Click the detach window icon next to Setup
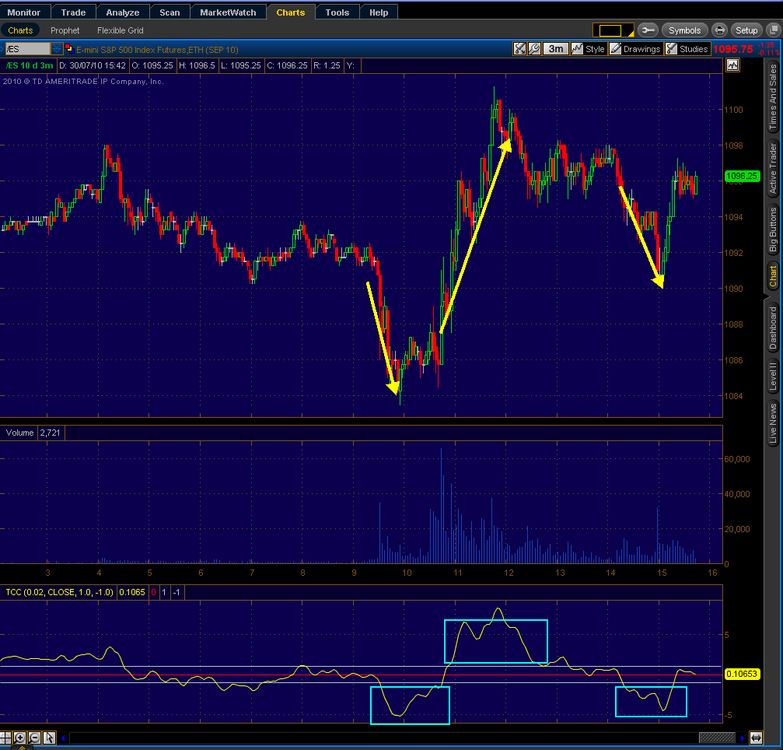This screenshot has width=783, height=750. point(774,30)
